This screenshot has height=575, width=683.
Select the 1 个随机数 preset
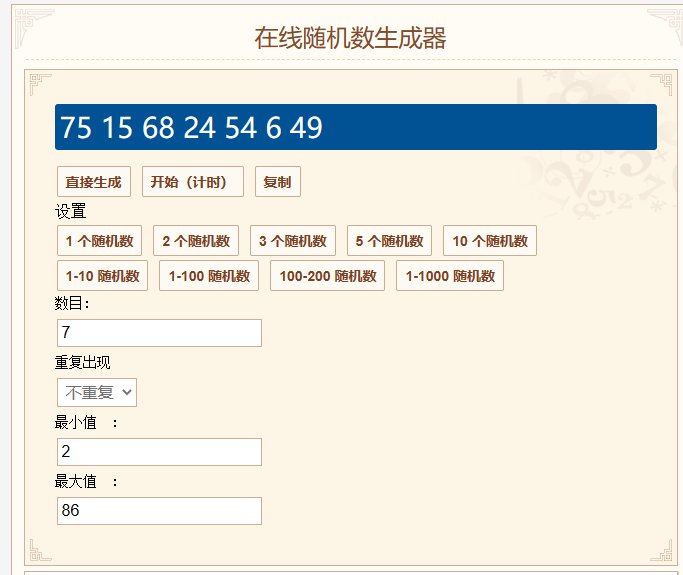click(x=100, y=241)
